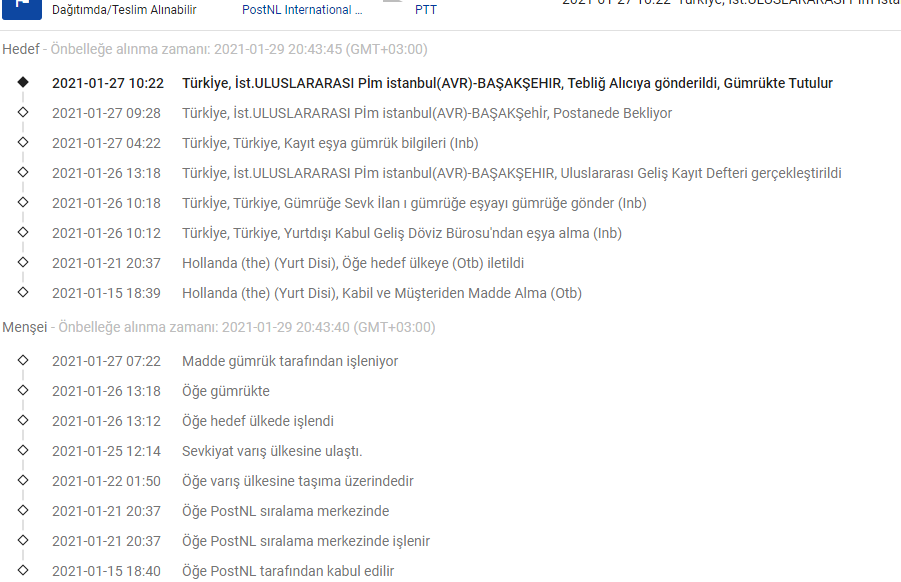Select Madde gümrük tarafından işleniyor text
Viewport: 901px width, 582px height.
tap(290, 361)
